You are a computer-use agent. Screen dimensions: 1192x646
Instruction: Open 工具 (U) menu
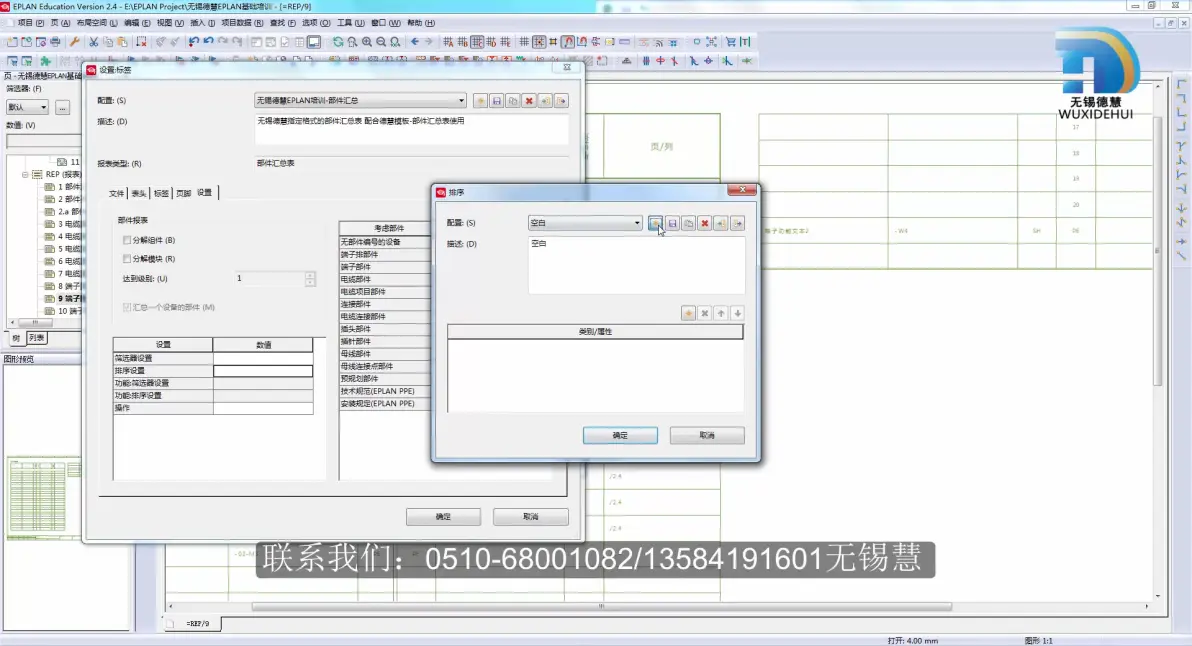coord(350,23)
